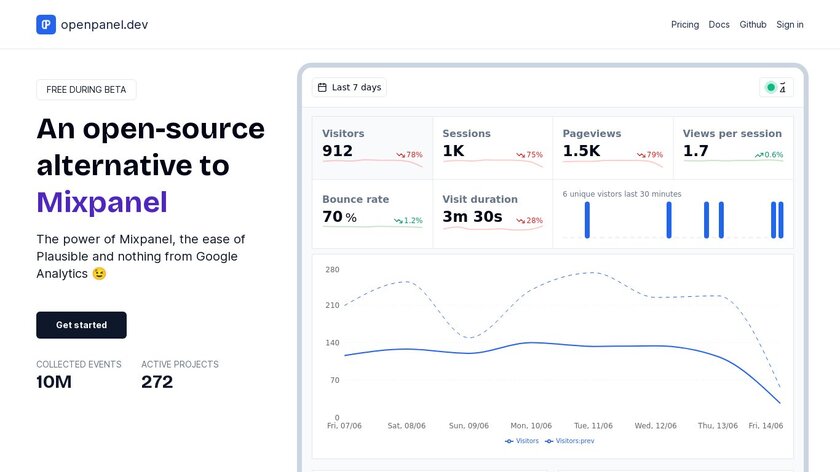Toggle the Visitors:prev series in chart legend
The image size is (840, 472).
575,440
